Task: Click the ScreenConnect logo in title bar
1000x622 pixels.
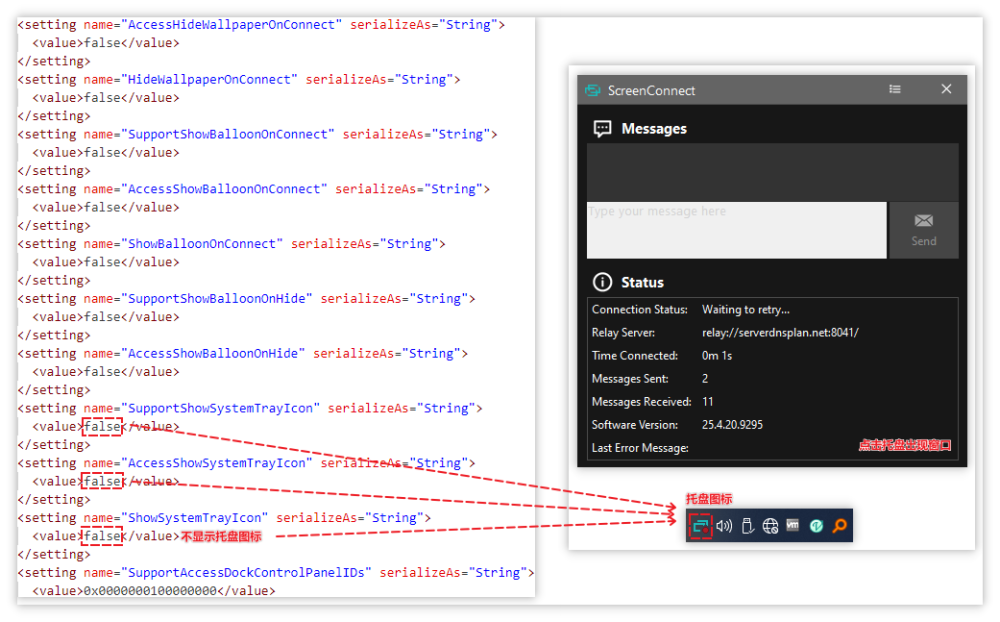Action: click(592, 90)
